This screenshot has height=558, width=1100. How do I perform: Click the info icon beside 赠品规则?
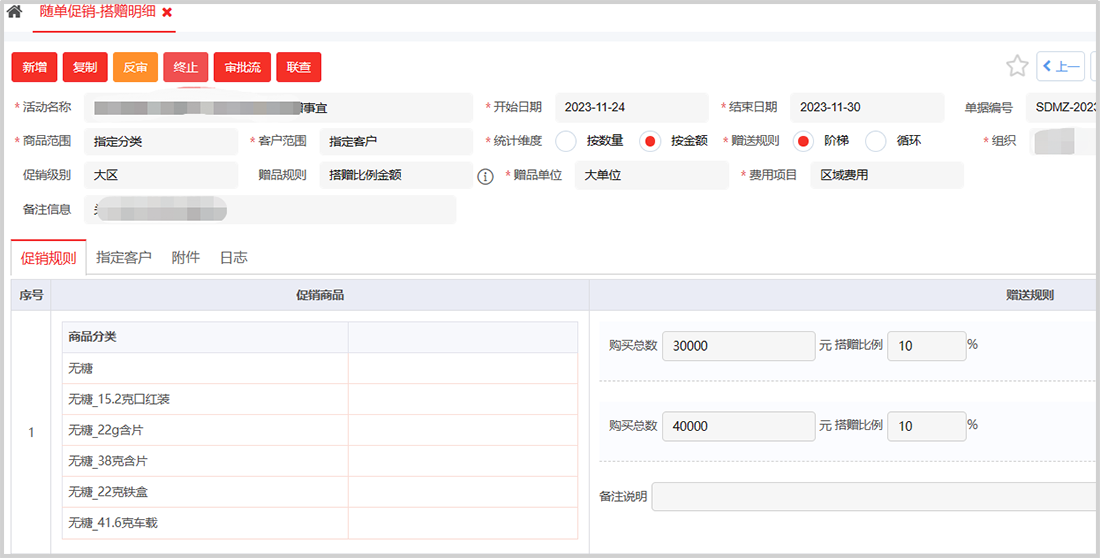click(x=485, y=176)
